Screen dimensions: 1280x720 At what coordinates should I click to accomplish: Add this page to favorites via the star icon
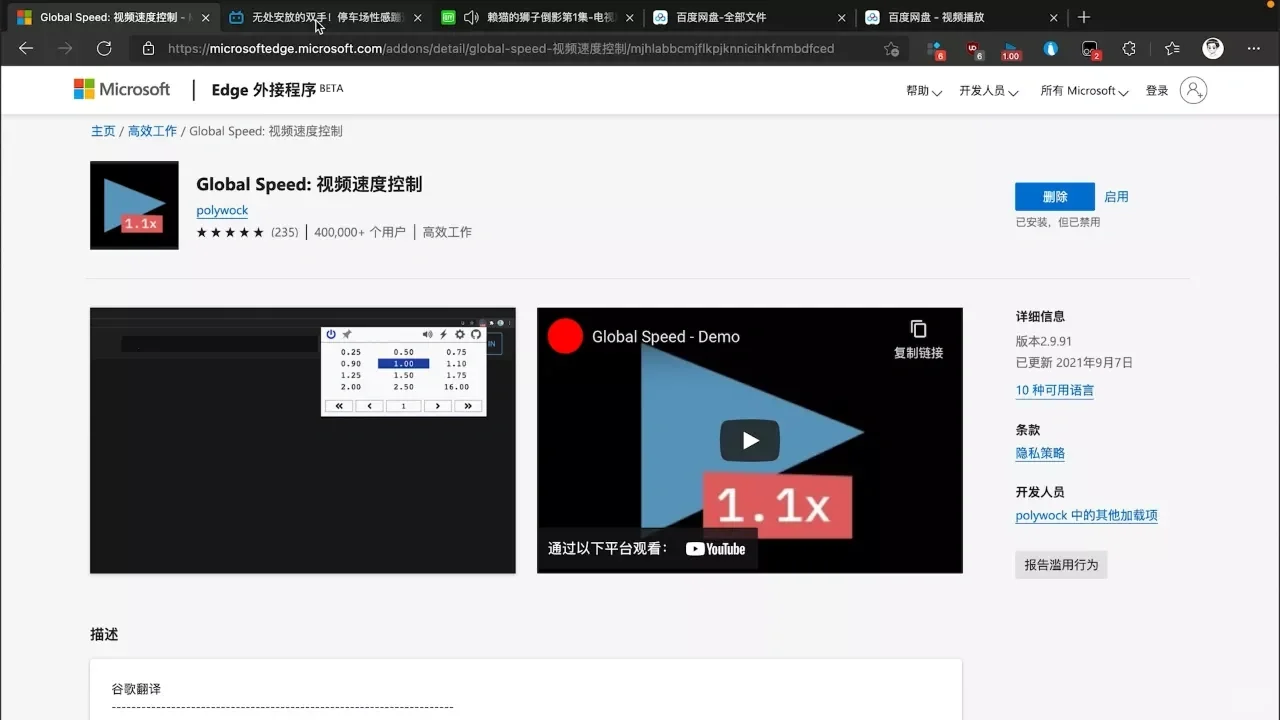pyautogui.click(x=891, y=48)
